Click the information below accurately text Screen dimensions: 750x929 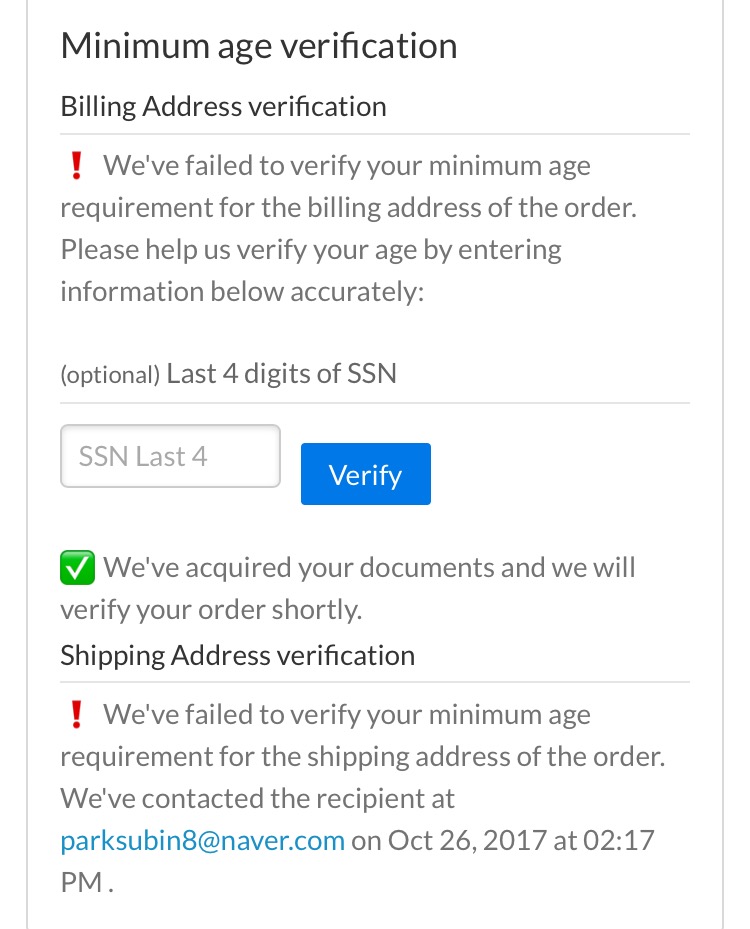242,292
